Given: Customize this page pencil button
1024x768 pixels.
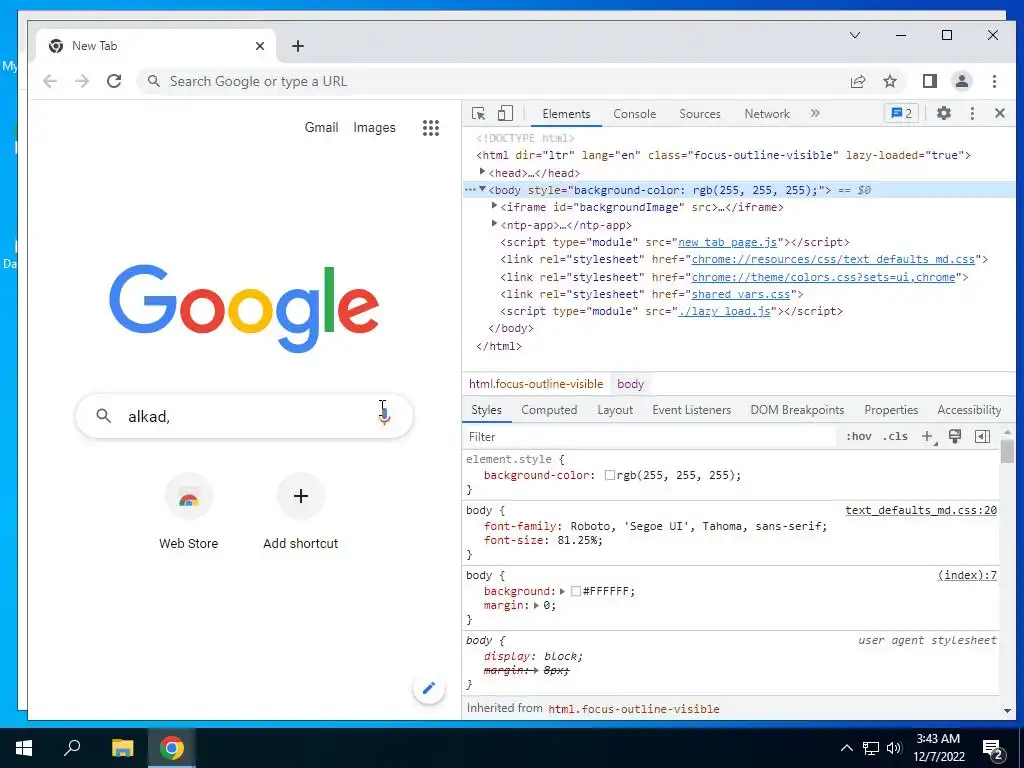Looking at the screenshot, I should coord(428,688).
